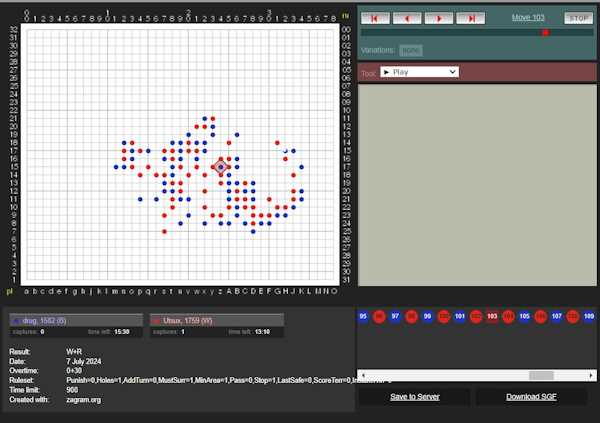Select move 97 in the move list

[395, 316]
